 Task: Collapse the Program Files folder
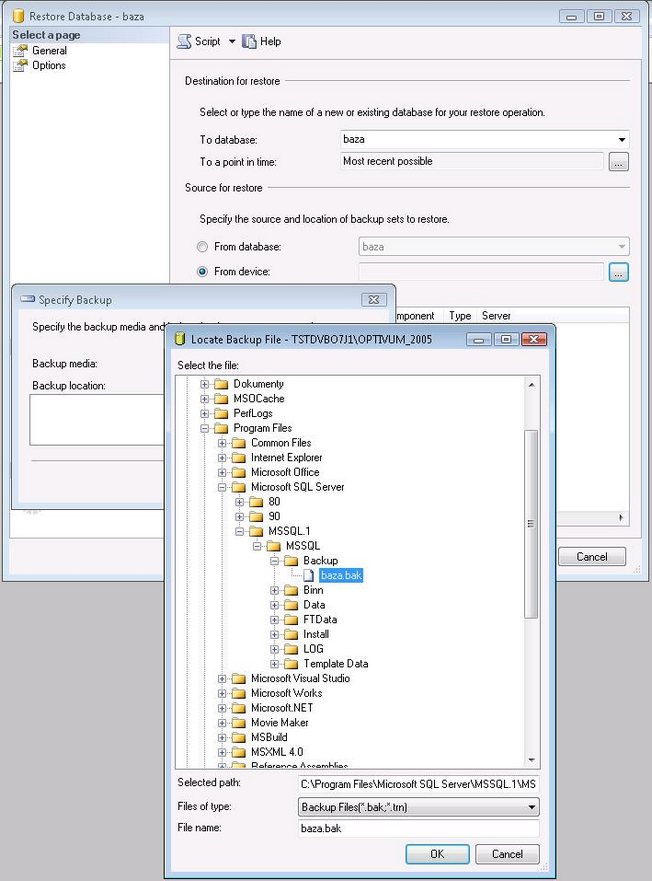tap(205, 428)
